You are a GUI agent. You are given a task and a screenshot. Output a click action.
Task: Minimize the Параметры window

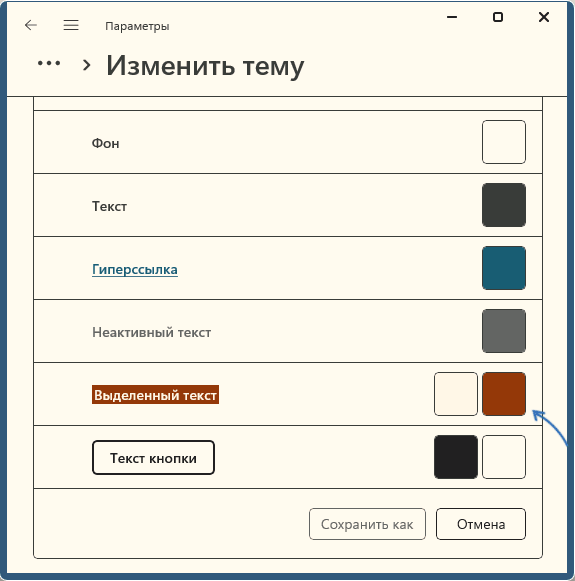tap(452, 17)
